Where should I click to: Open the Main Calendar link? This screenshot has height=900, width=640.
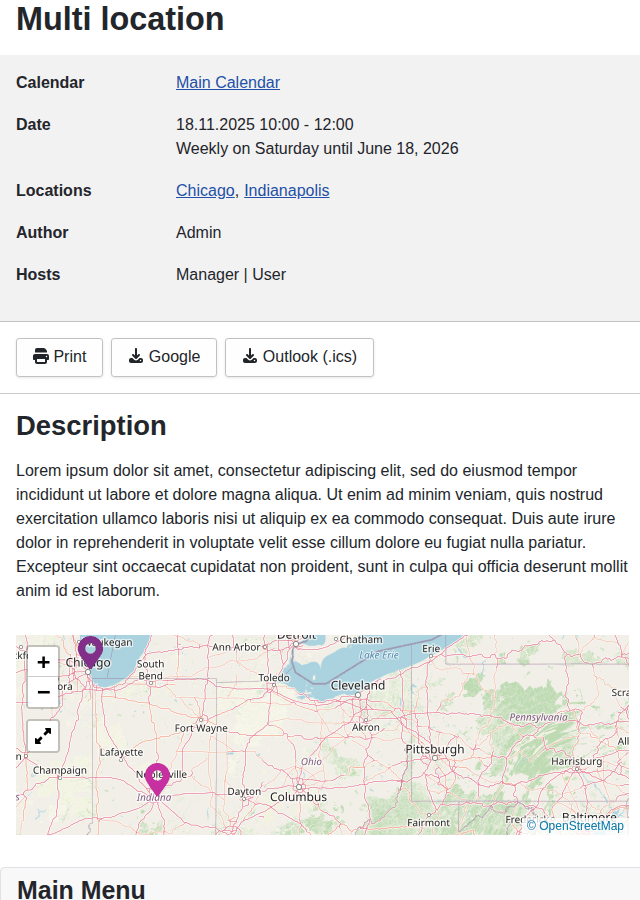(228, 83)
